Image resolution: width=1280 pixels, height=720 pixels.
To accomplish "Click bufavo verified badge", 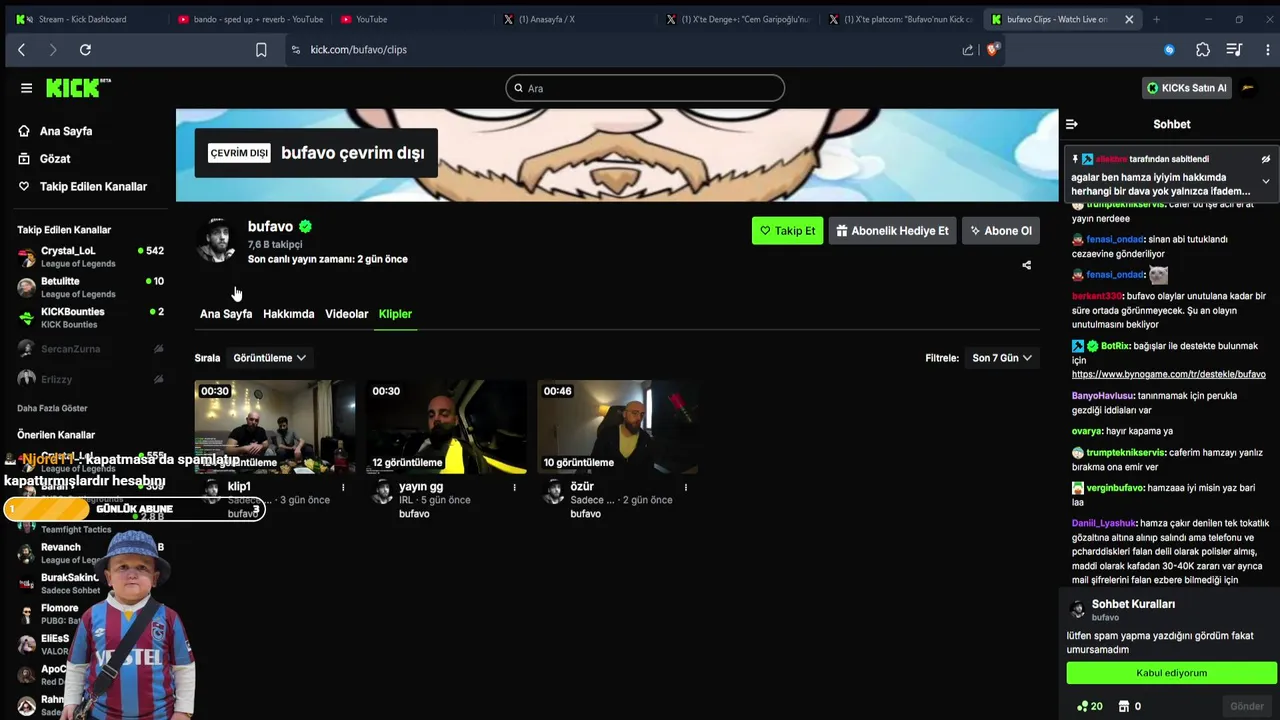I will point(305,227).
